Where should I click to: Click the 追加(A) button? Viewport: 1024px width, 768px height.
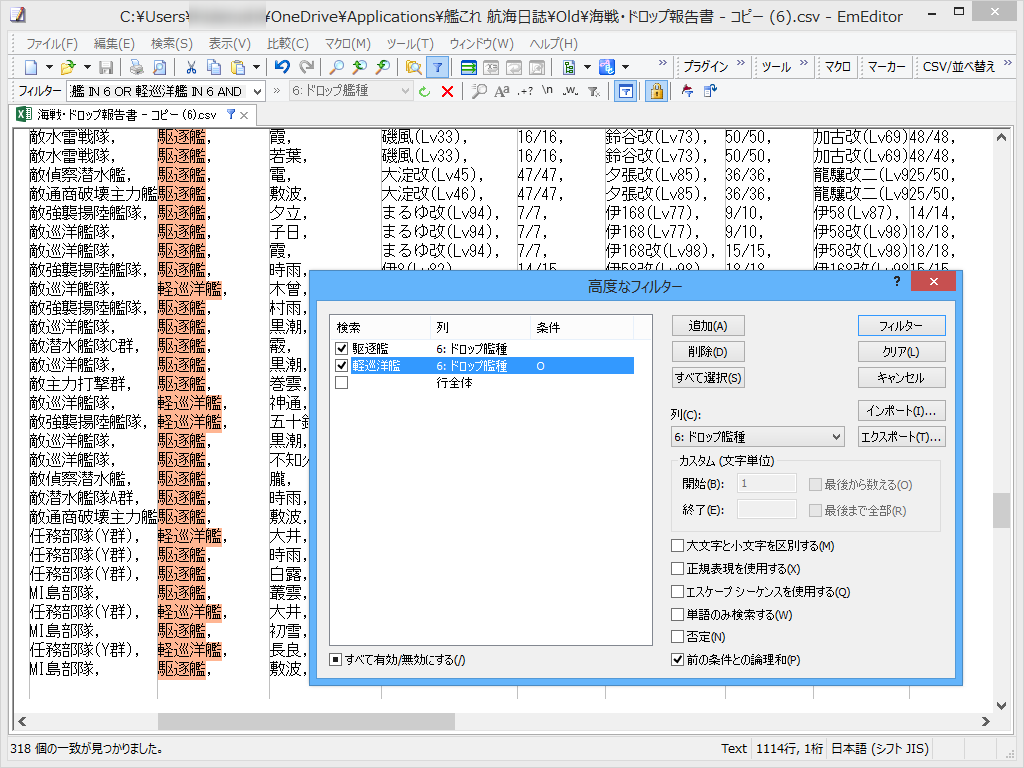click(x=708, y=326)
